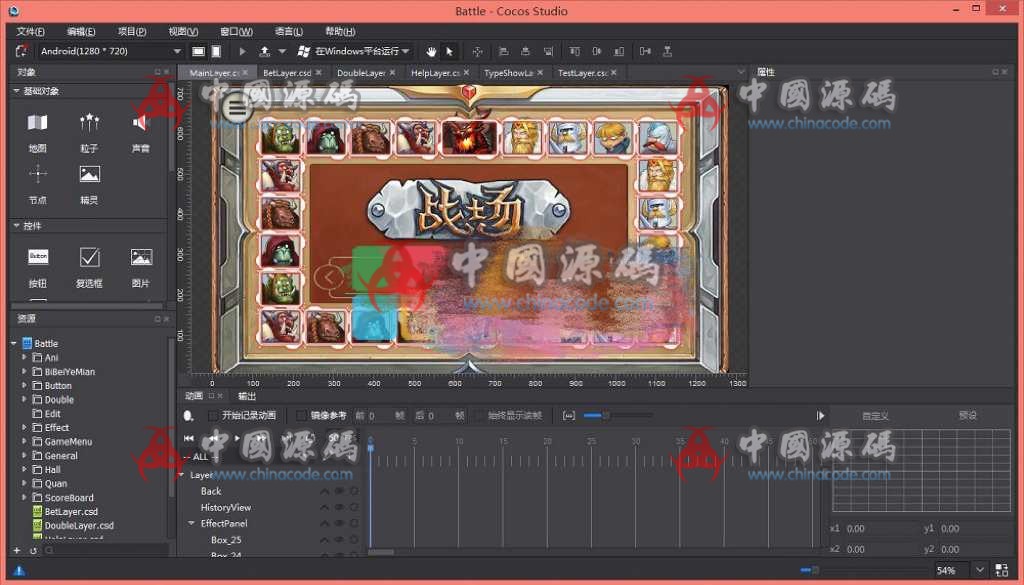Adjust the canvas zoom slider
1024x585 pixels.
(814, 570)
